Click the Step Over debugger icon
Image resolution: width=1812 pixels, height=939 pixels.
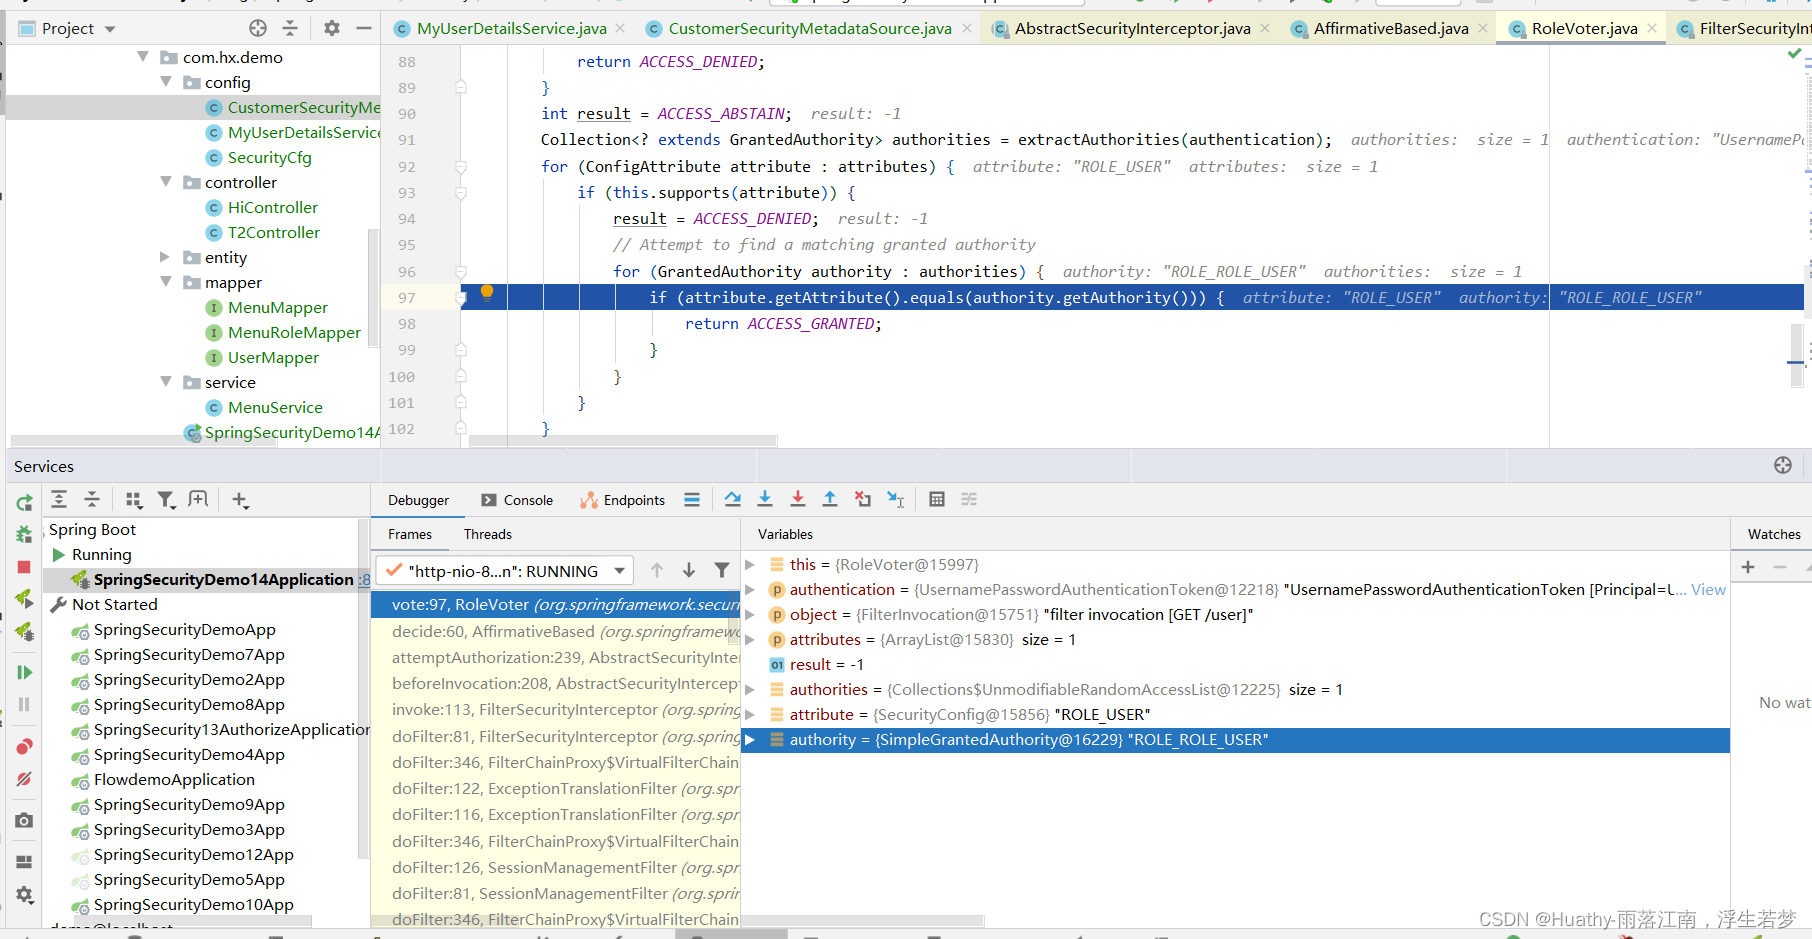(x=733, y=499)
